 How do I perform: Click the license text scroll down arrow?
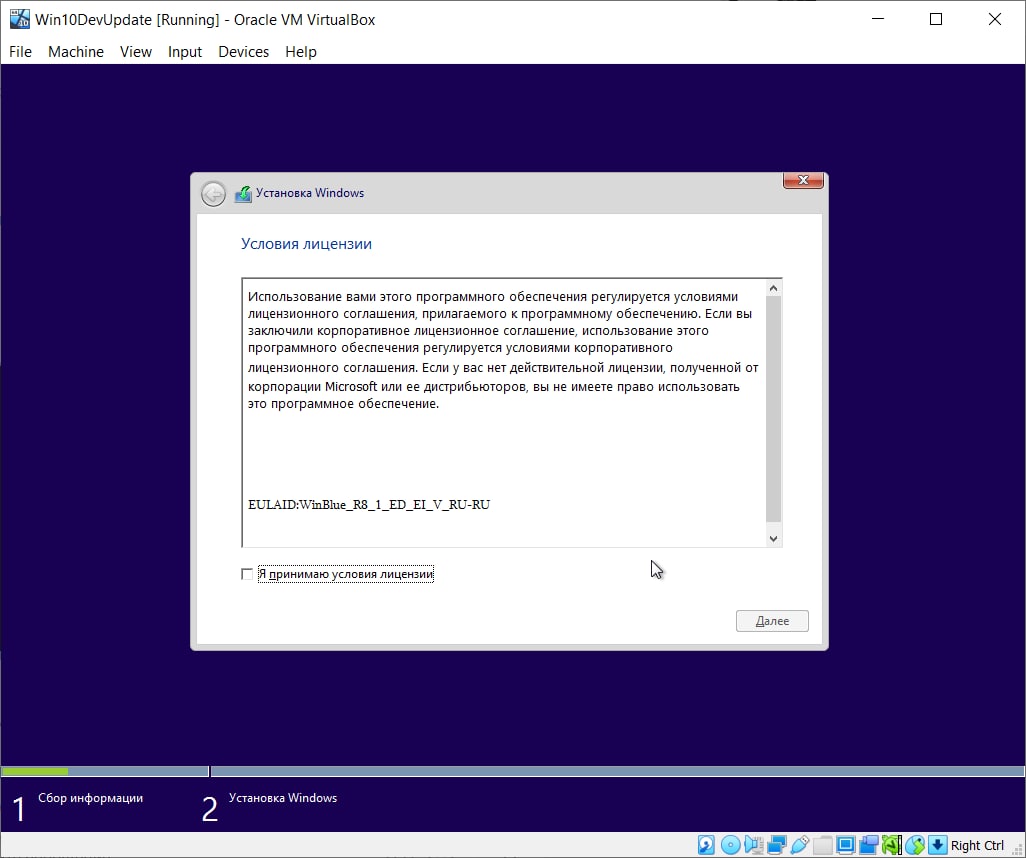click(773, 539)
